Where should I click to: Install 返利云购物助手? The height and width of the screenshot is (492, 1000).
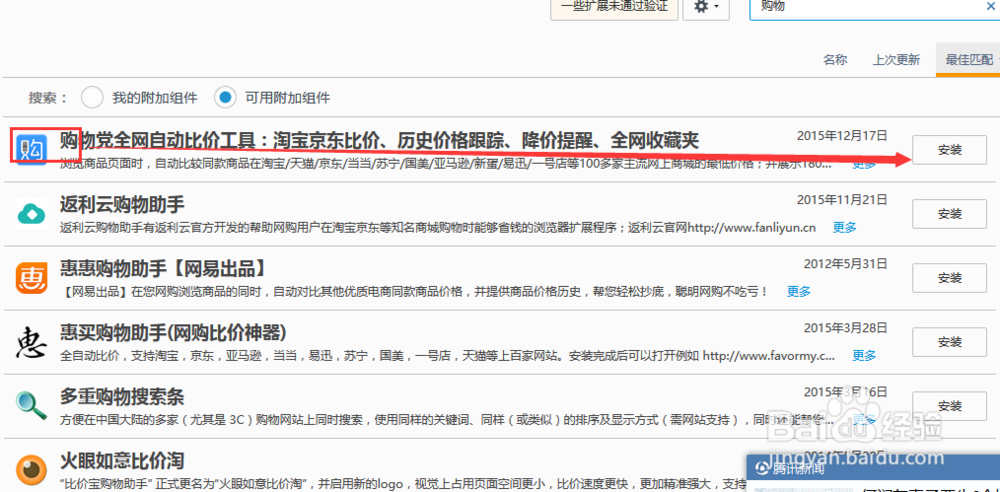pyautogui.click(x=950, y=214)
